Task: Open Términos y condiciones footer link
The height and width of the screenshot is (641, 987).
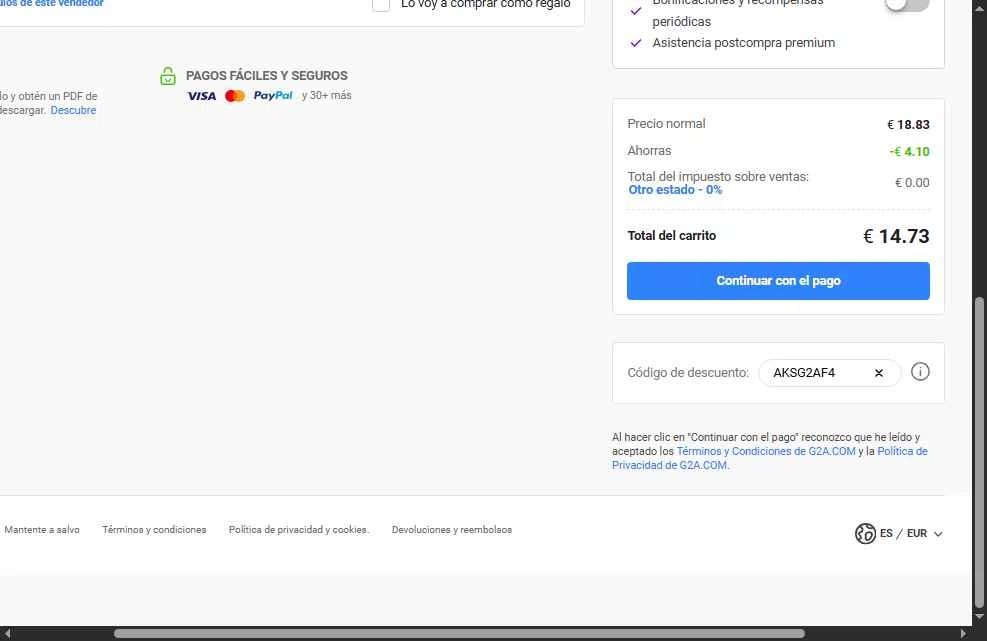Action: tap(154, 530)
